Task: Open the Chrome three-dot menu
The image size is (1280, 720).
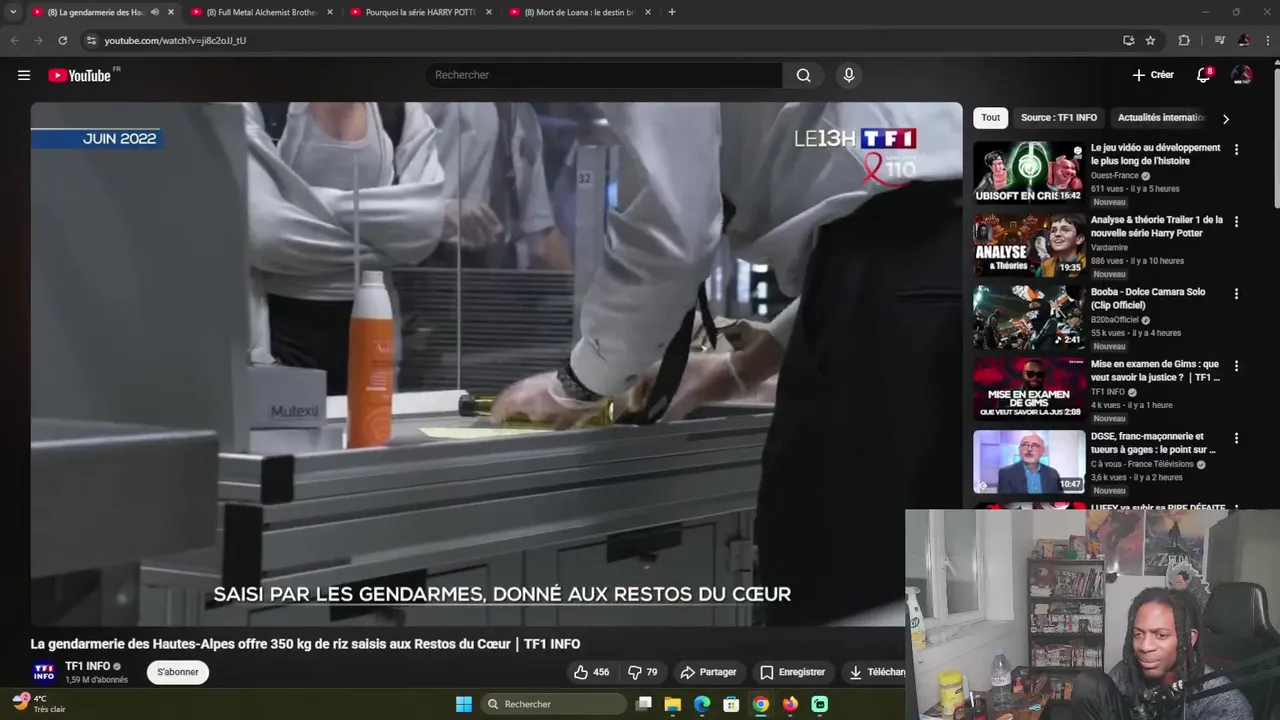Action: click(x=1267, y=40)
